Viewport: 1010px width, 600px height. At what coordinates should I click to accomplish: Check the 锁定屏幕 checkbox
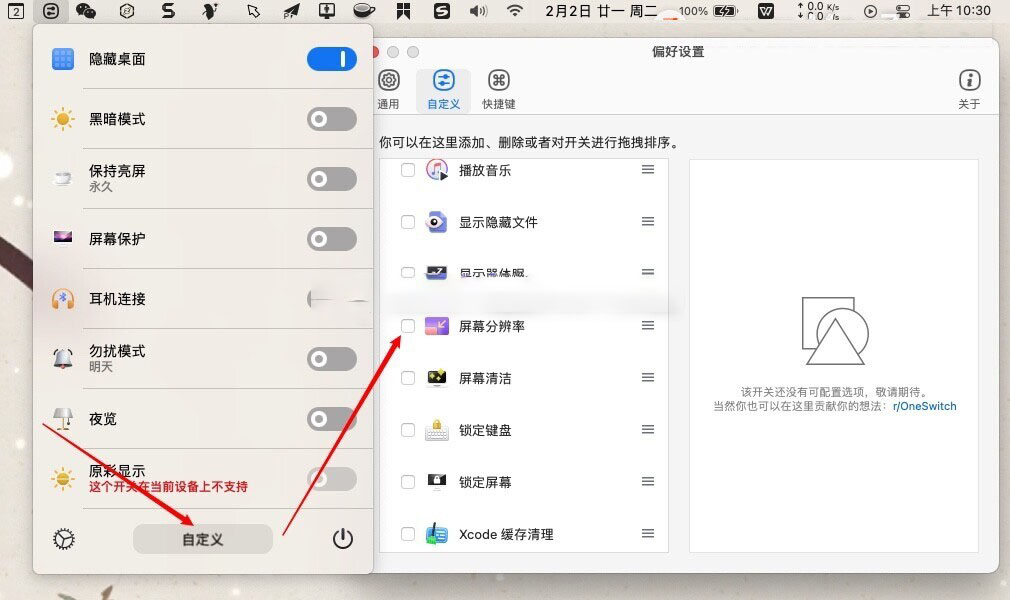(407, 482)
